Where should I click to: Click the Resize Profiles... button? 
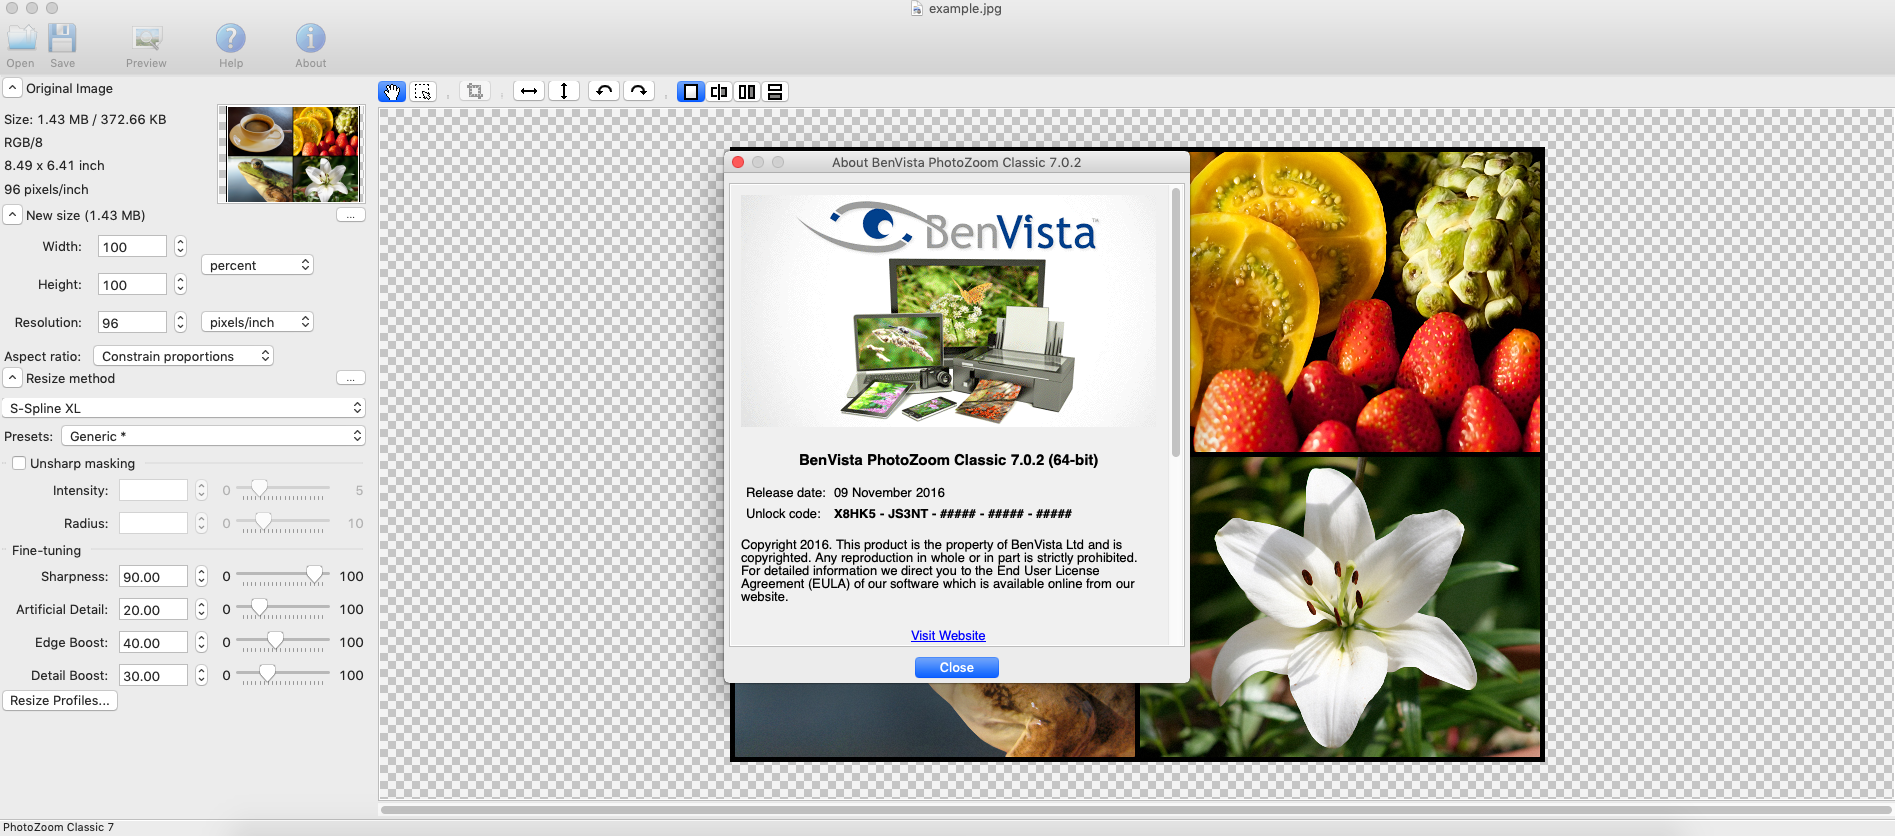click(60, 700)
